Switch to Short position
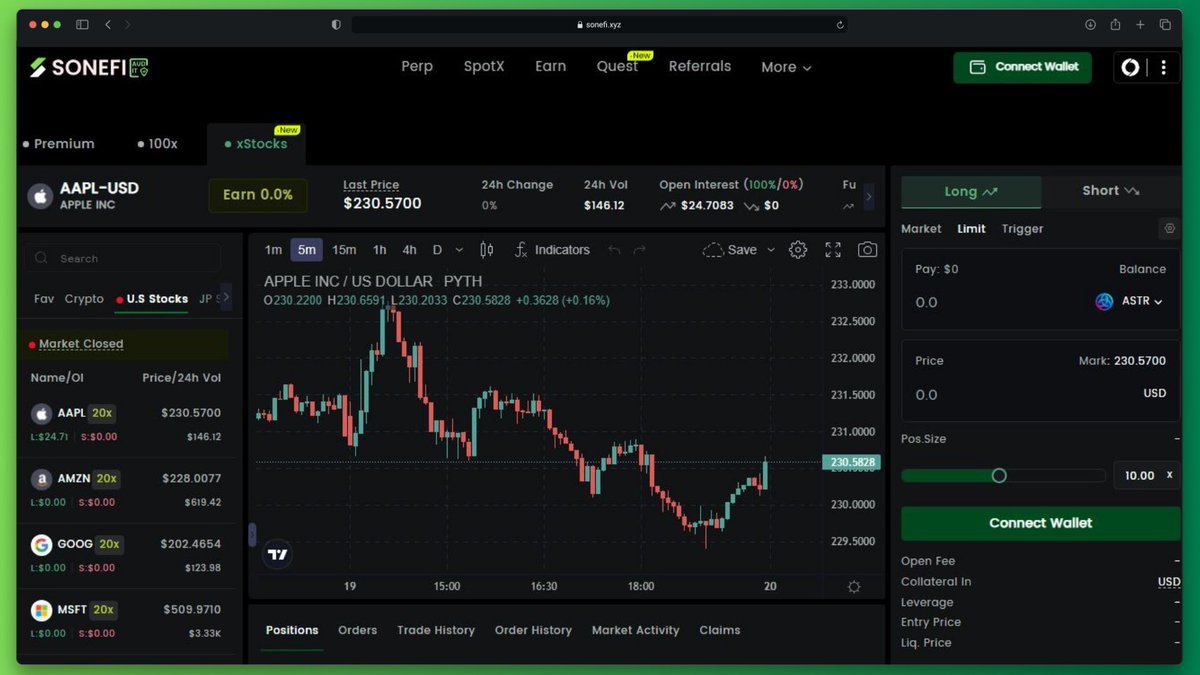Viewport: 1200px width, 675px height. coord(1111,191)
